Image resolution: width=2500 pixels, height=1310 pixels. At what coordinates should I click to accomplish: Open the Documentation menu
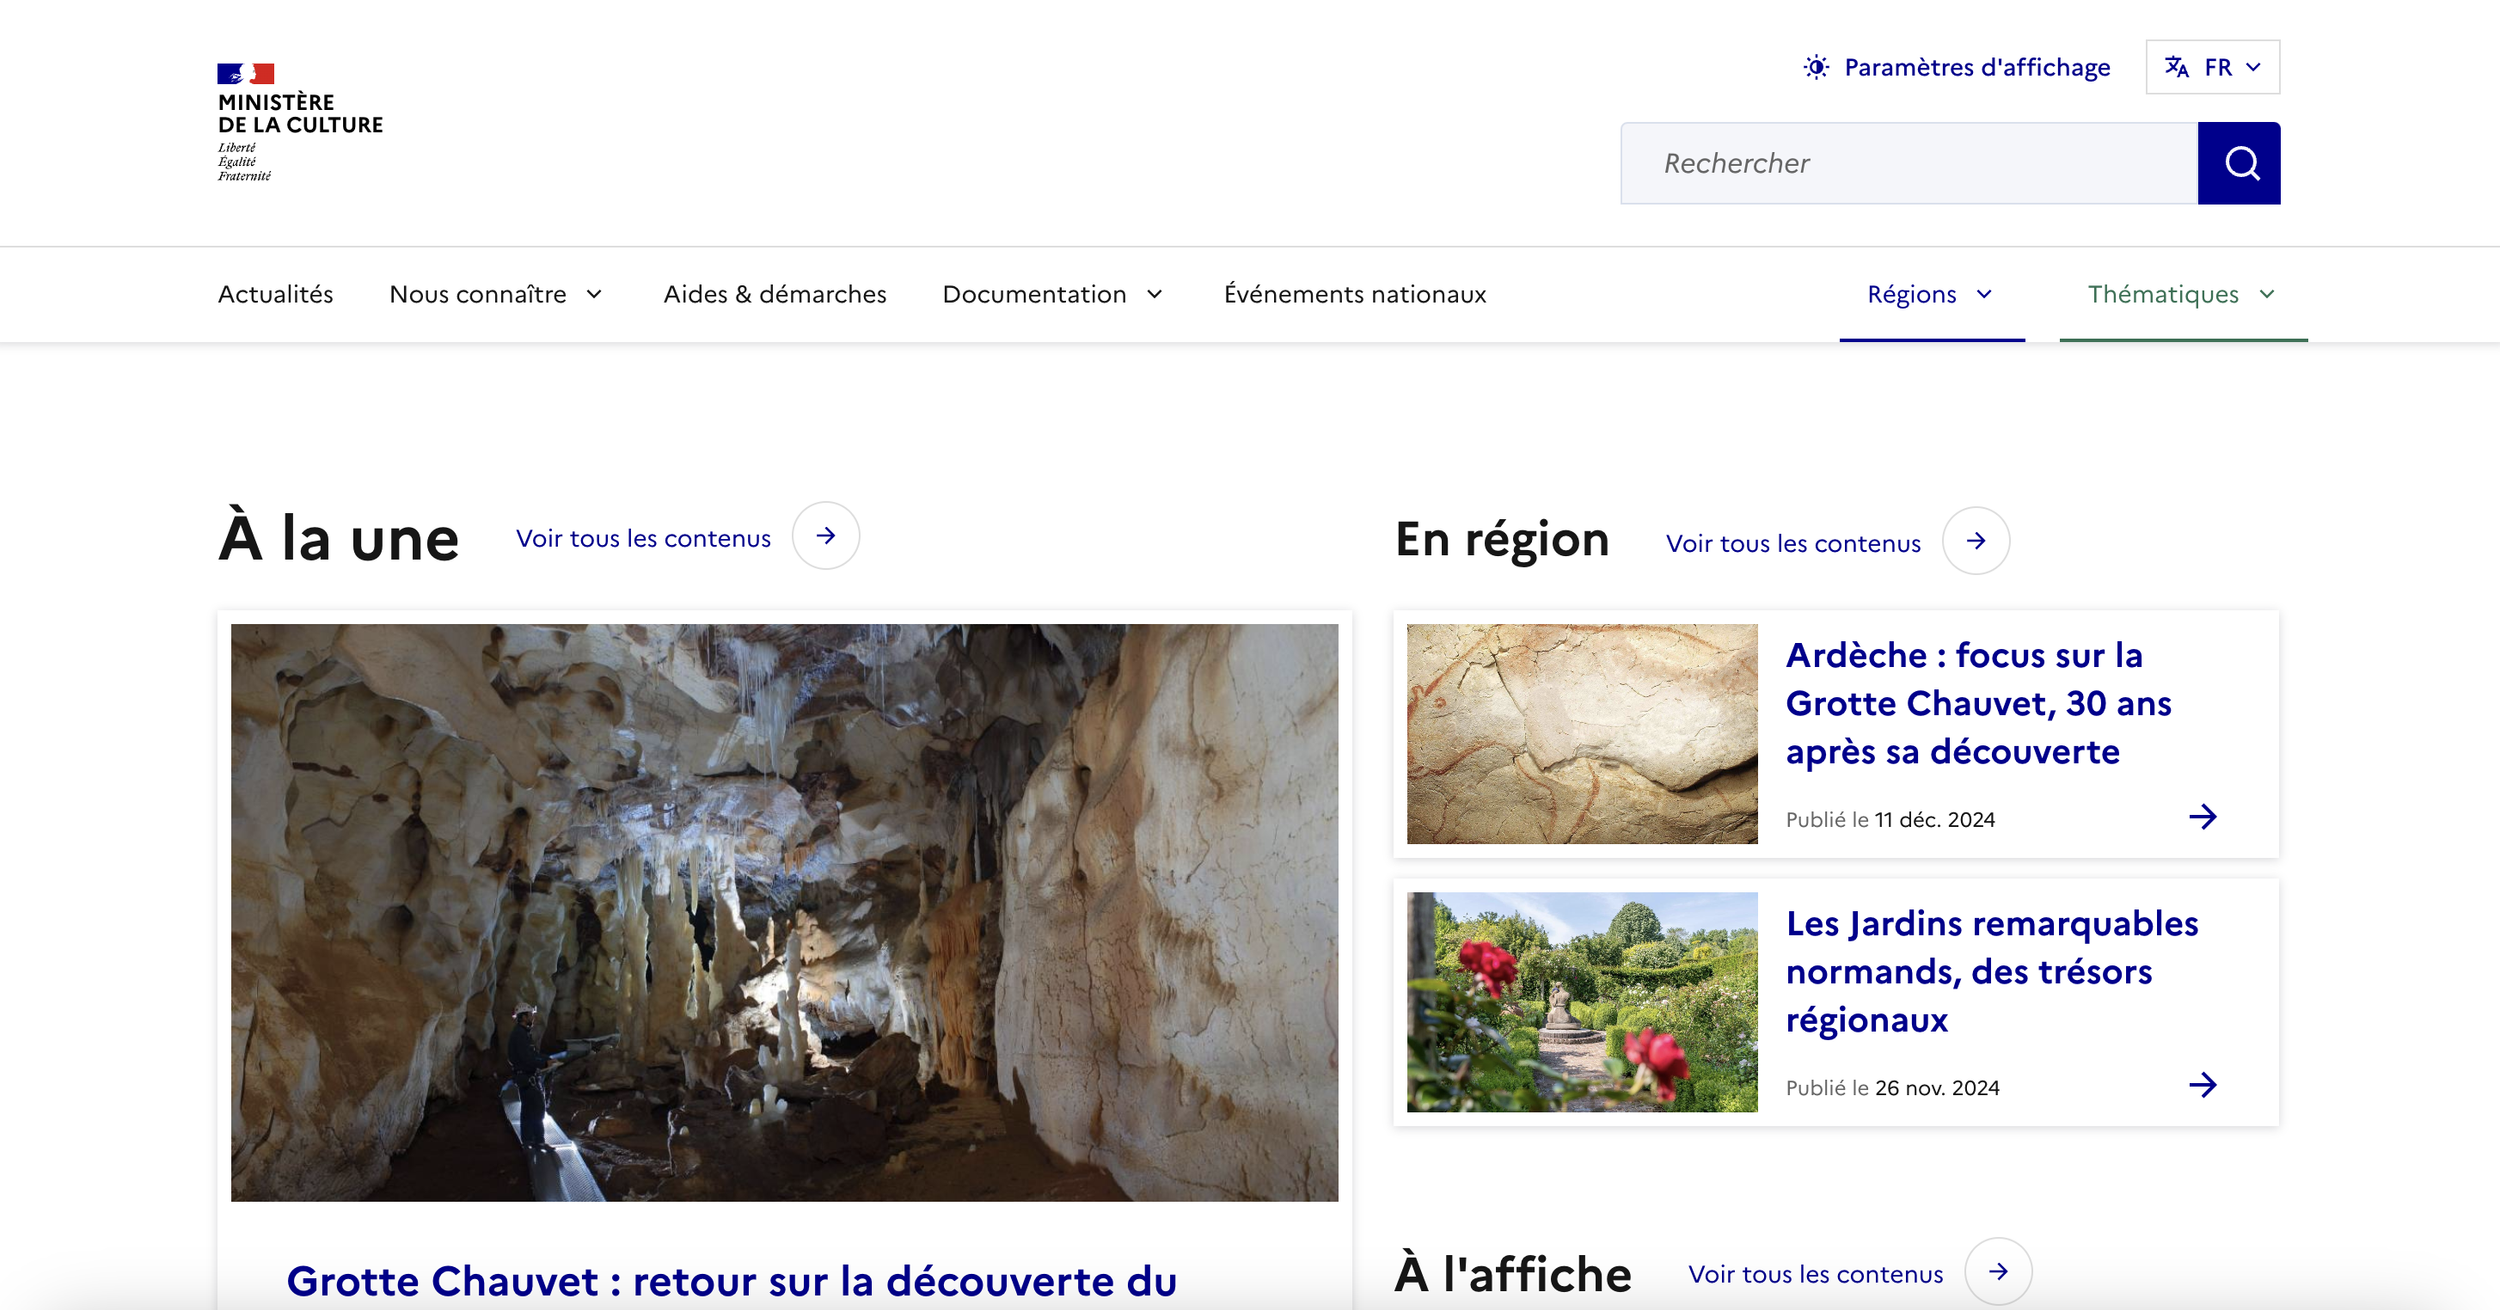pos(1053,294)
